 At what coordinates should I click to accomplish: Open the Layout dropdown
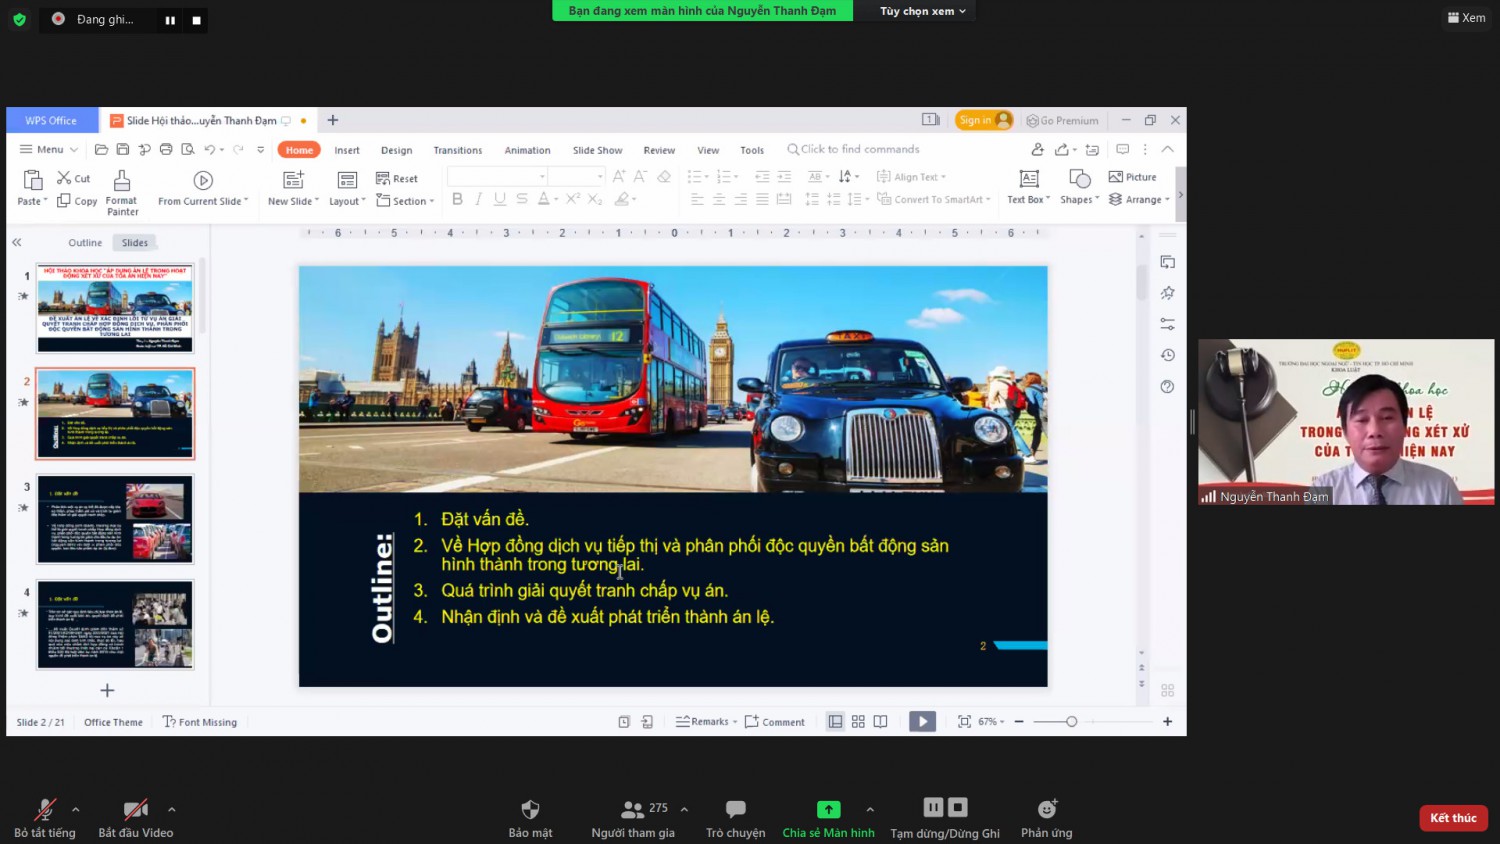pyautogui.click(x=347, y=201)
